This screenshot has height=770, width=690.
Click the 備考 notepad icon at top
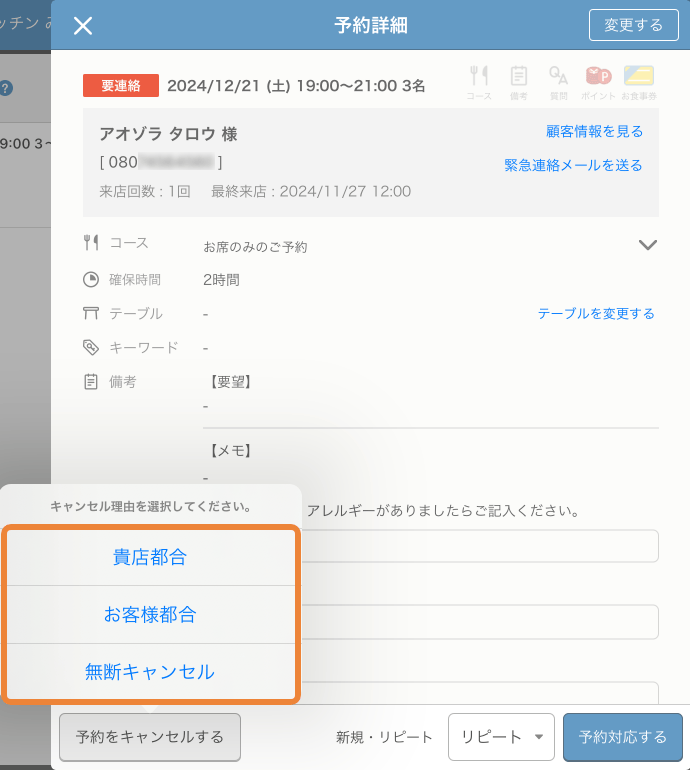[518, 77]
